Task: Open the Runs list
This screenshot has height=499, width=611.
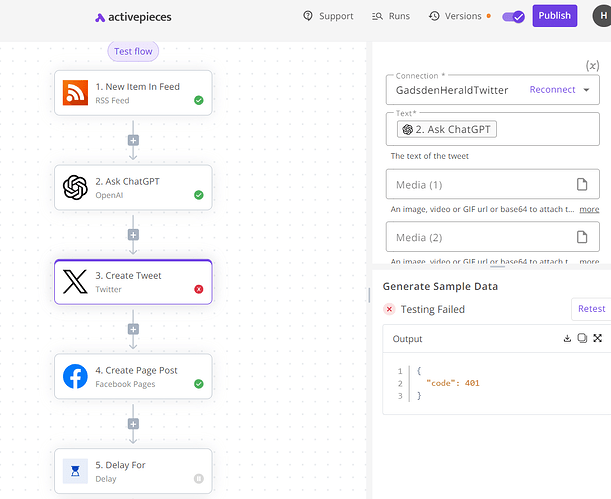Action: (390, 16)
